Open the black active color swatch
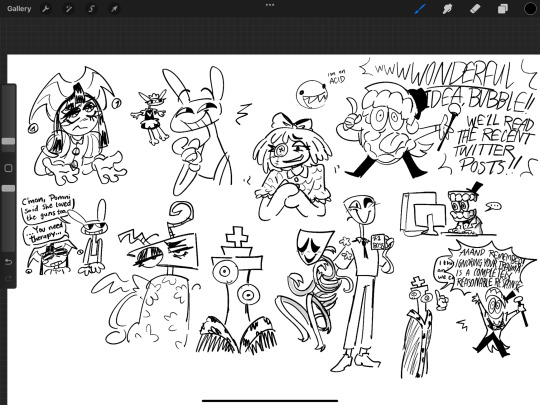 point(530,9)
